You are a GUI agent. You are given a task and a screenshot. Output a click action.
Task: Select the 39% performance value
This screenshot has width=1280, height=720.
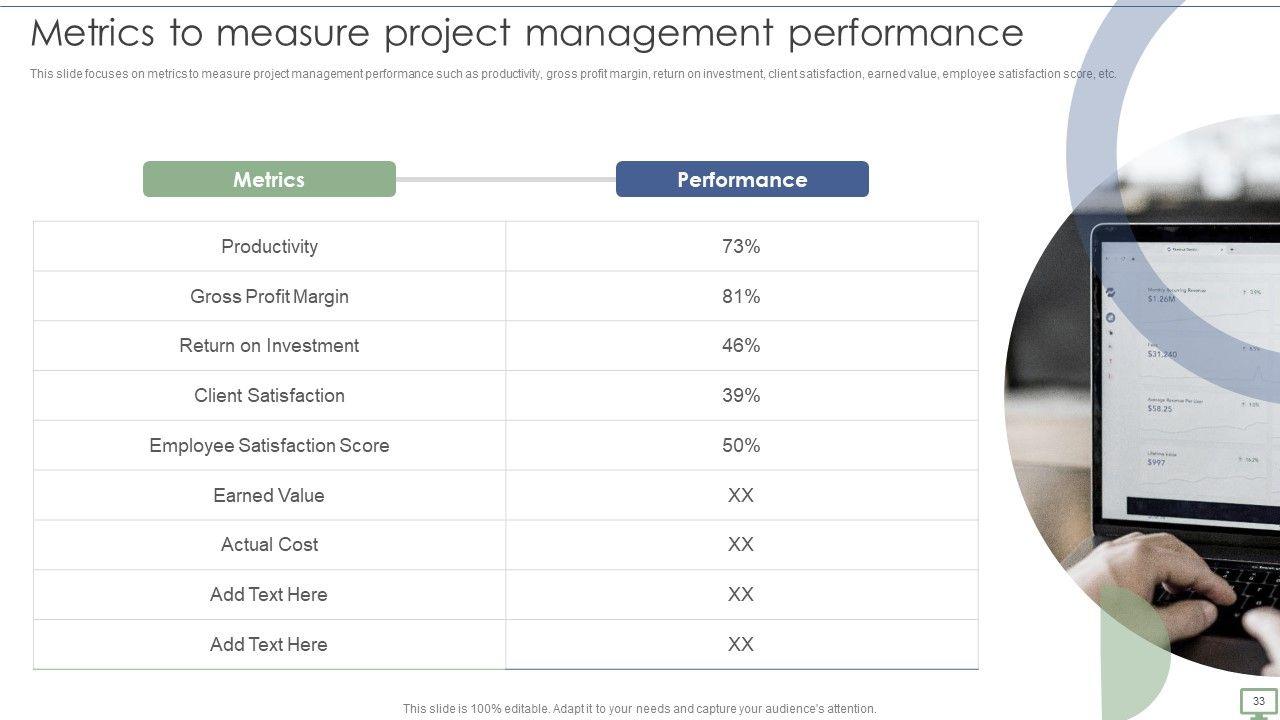[741, 396]
